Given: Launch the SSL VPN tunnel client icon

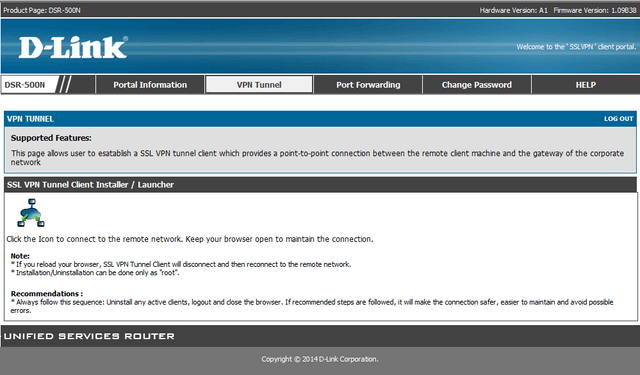Looking at the screenshot, I should [x=31, y=213].
